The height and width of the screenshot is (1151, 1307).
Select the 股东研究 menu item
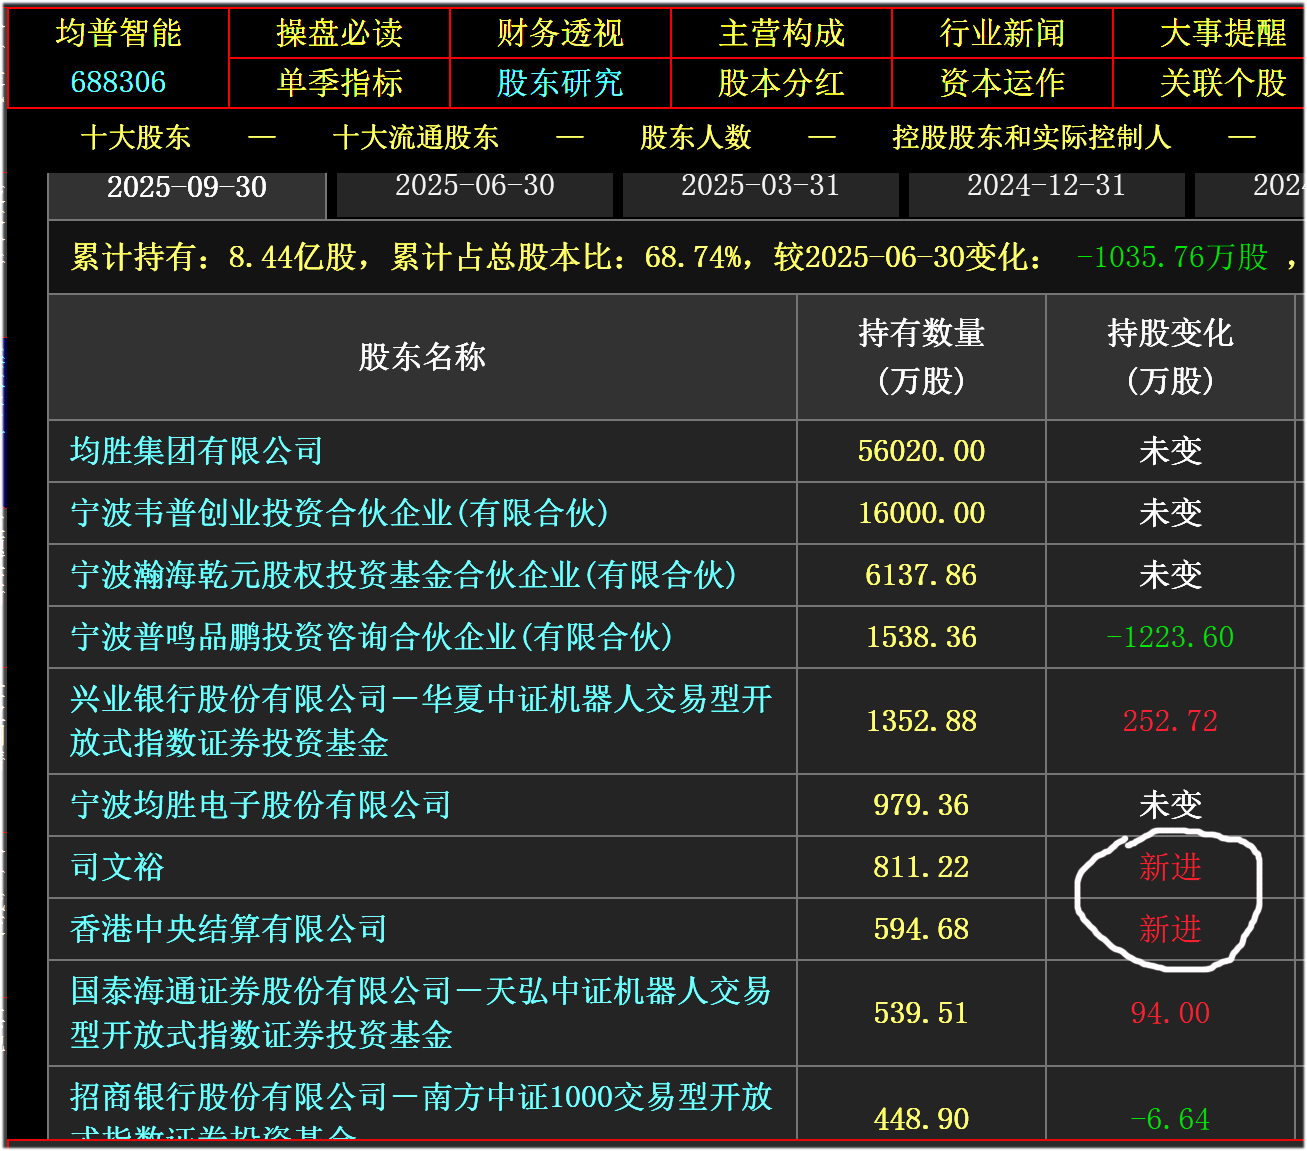(x=561, y=83)
